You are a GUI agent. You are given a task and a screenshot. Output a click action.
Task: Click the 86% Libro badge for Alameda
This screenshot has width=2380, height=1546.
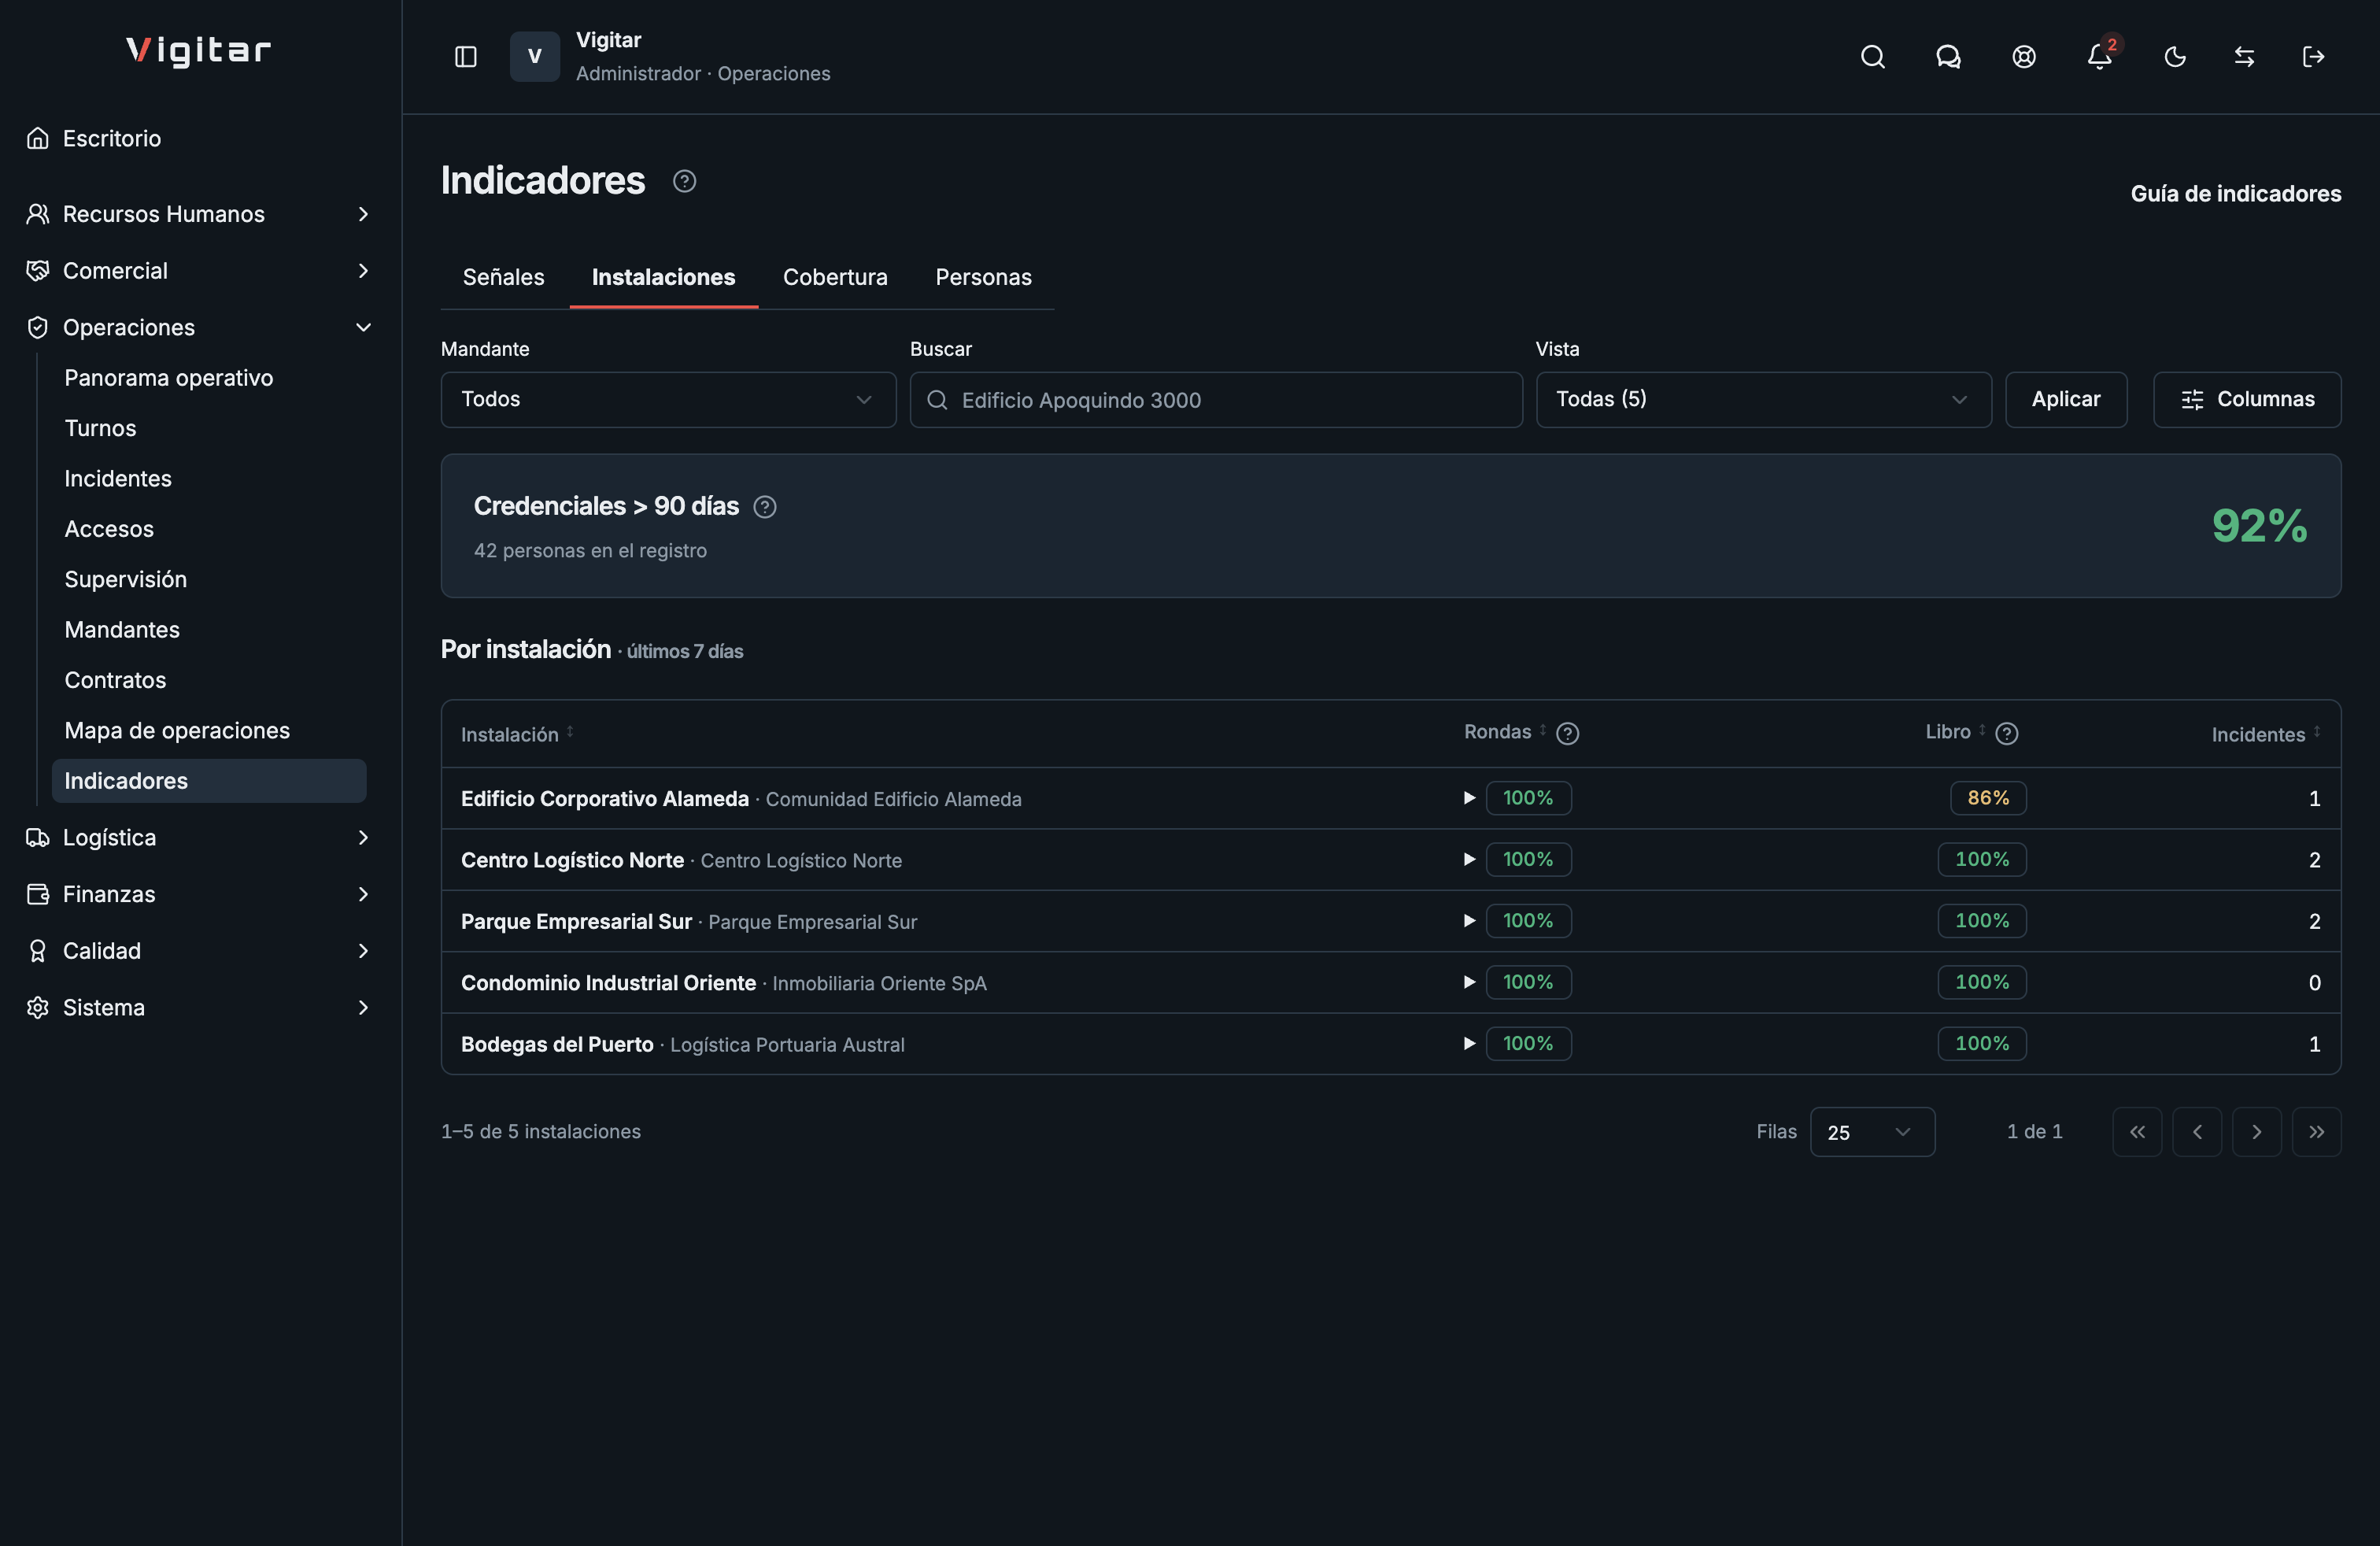pos(1988,798)
